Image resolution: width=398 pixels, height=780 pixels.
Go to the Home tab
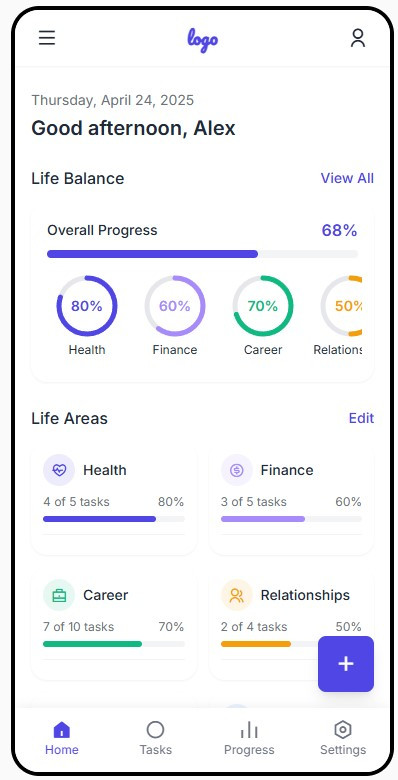click(x=62, y=738)
